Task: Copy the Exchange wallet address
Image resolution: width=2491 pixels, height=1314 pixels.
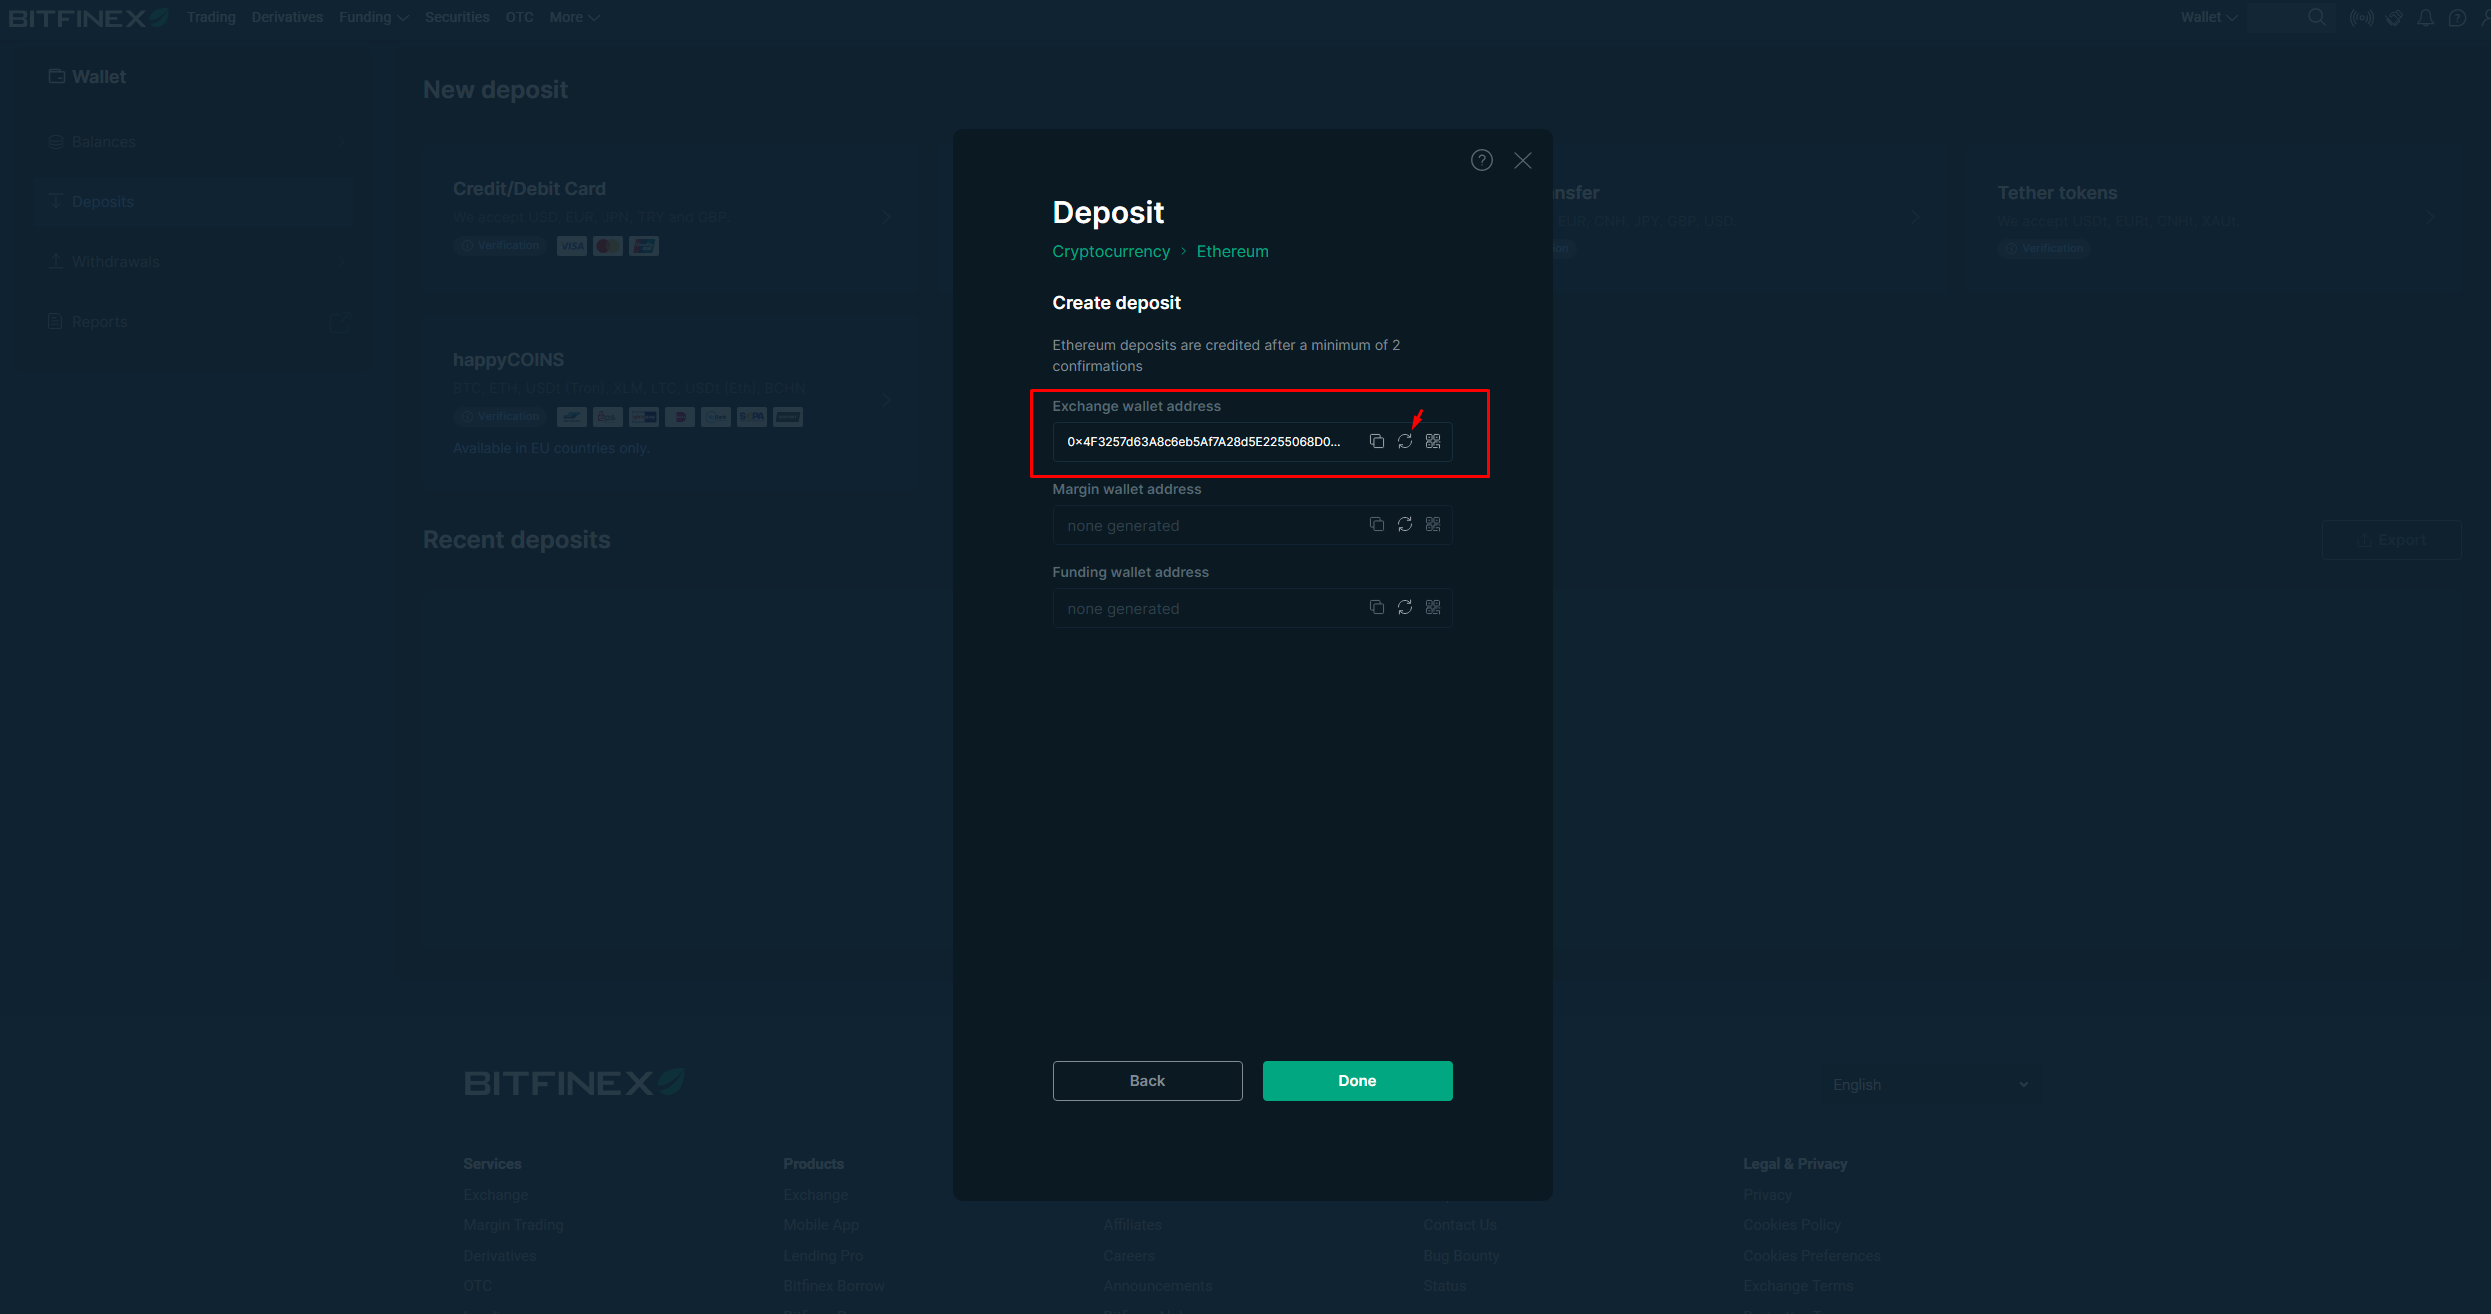Action: pos(1377,441)
